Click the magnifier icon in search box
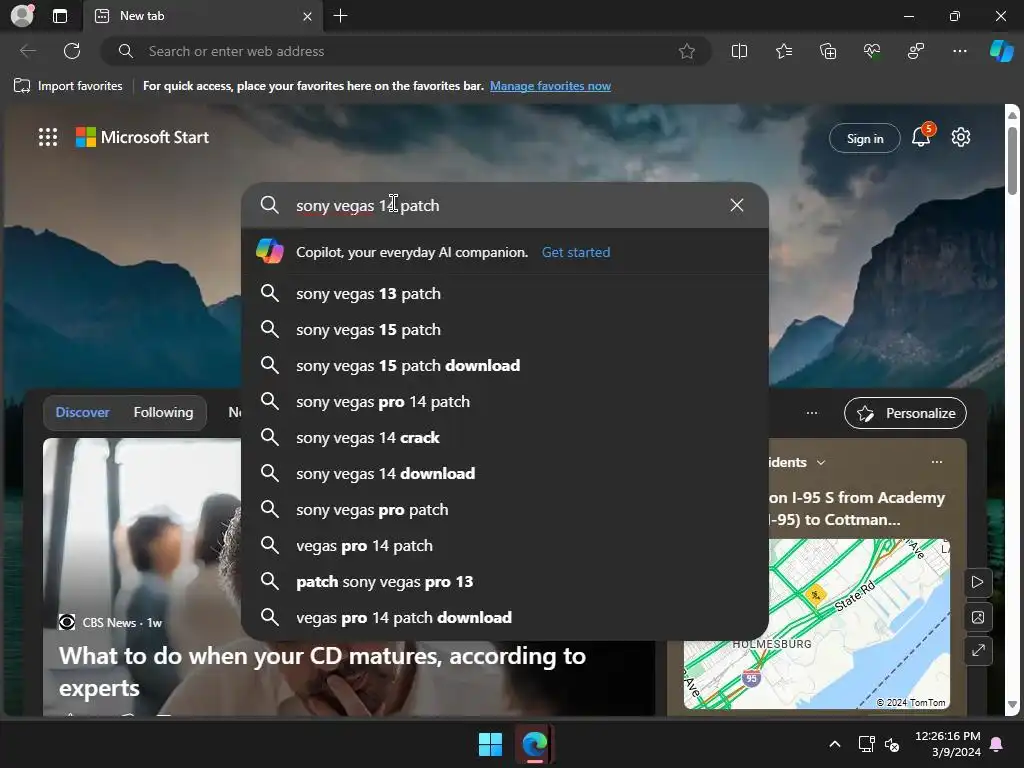The image size is (1024, 768). tap(269, 205)
